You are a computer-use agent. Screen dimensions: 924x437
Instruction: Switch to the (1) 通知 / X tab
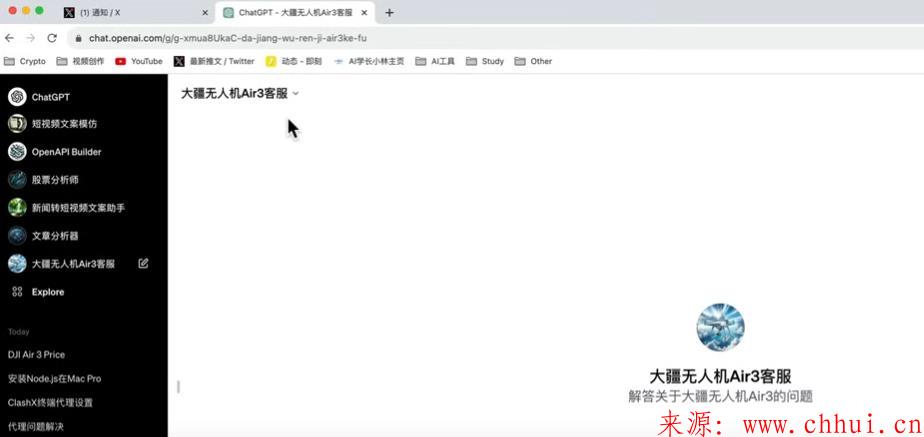click(x=137, y=12)
